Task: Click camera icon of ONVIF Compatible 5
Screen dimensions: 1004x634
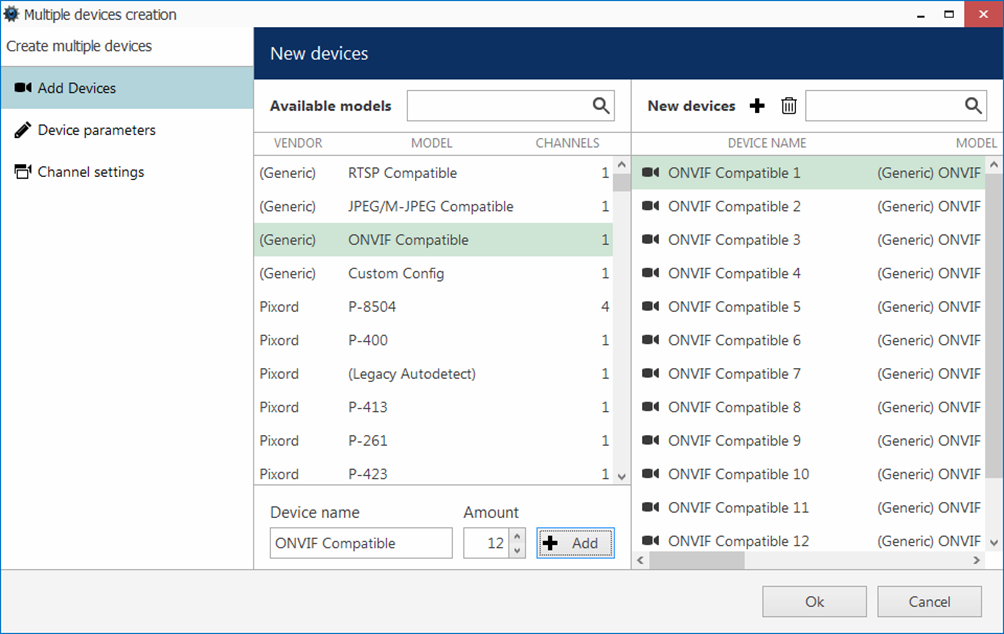Action: (x=651, y=307)
